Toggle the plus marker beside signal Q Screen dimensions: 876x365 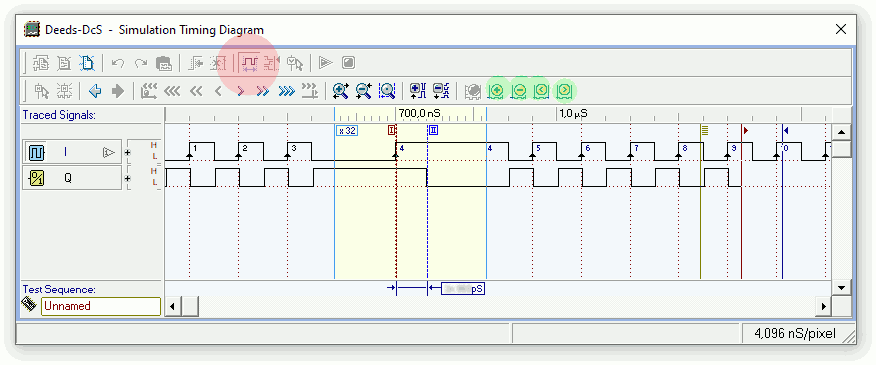127,178
